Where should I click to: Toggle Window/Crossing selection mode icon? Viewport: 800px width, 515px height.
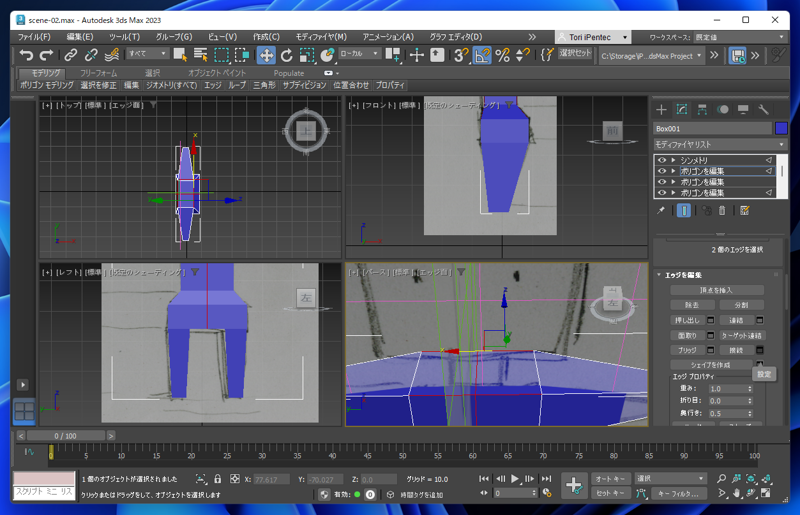pos(242,55)
